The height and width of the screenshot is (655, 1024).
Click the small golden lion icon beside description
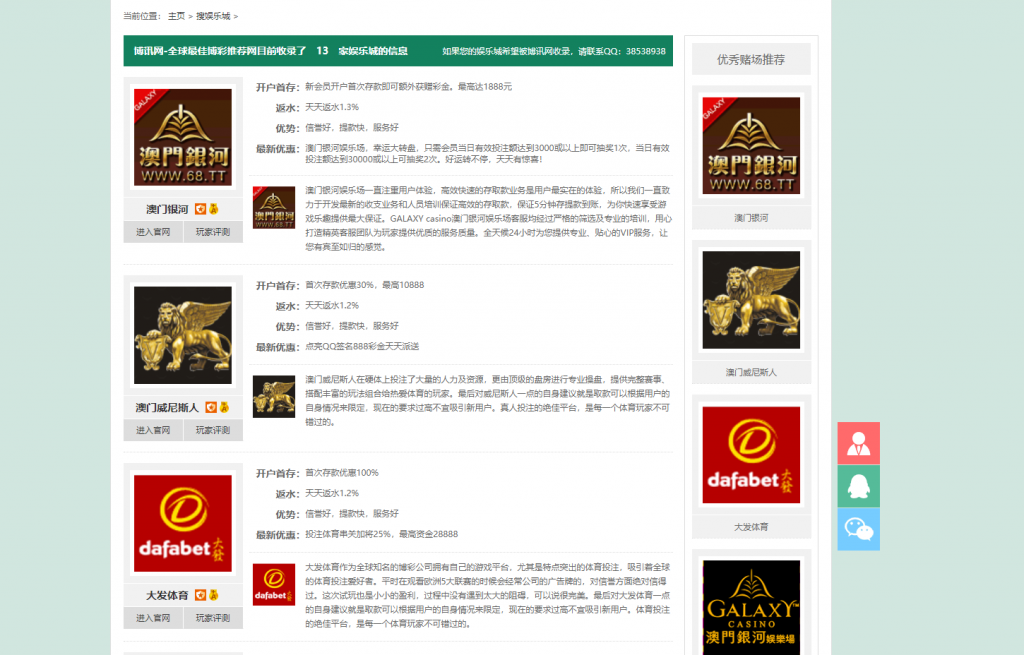click(273, 396)
